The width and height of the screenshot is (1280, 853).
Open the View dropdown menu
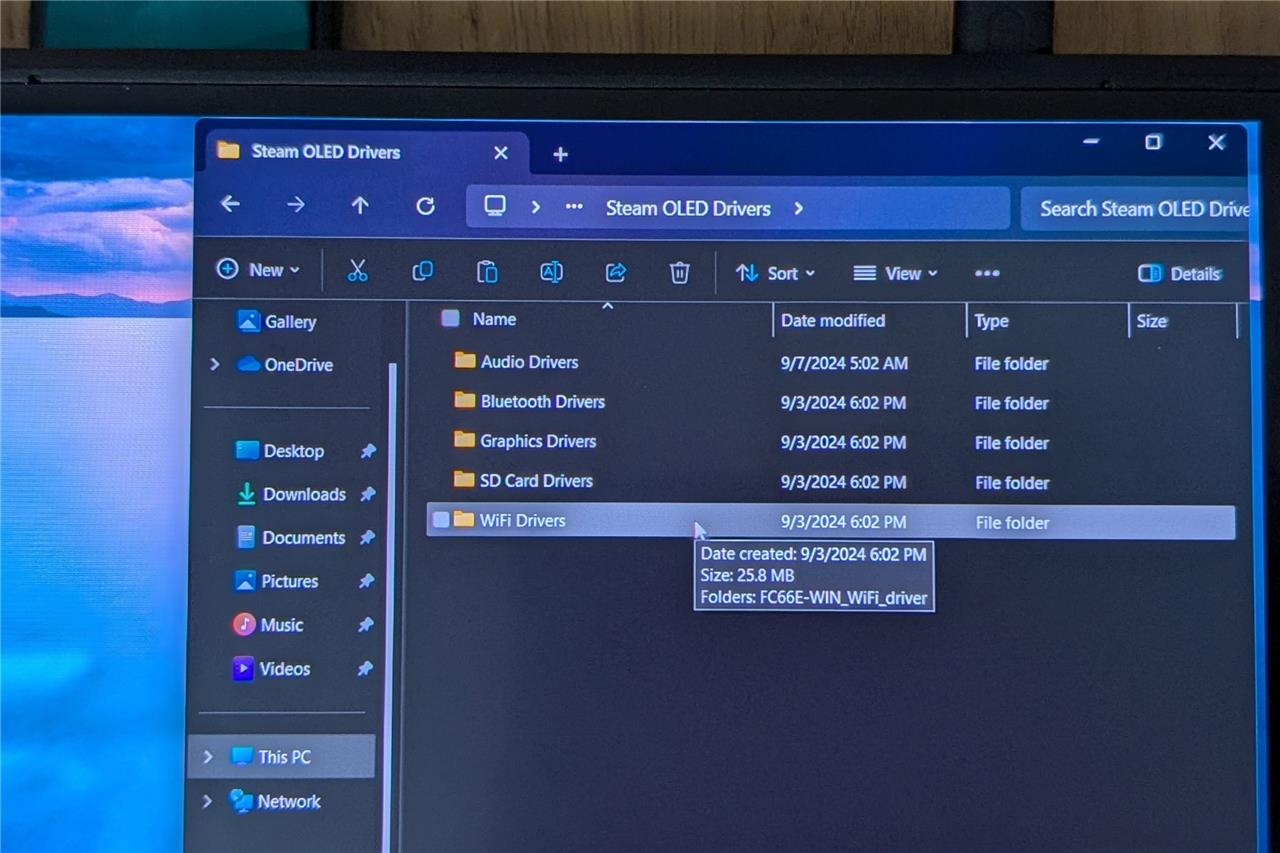click(x=895, y=273)
